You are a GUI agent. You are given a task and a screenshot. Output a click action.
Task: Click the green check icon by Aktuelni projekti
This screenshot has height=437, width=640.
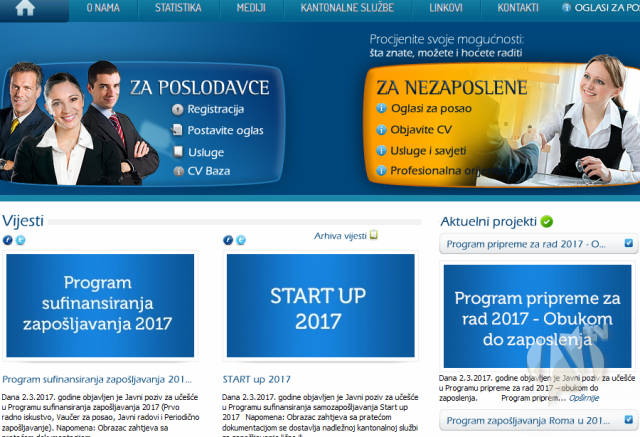pos(547,222)
